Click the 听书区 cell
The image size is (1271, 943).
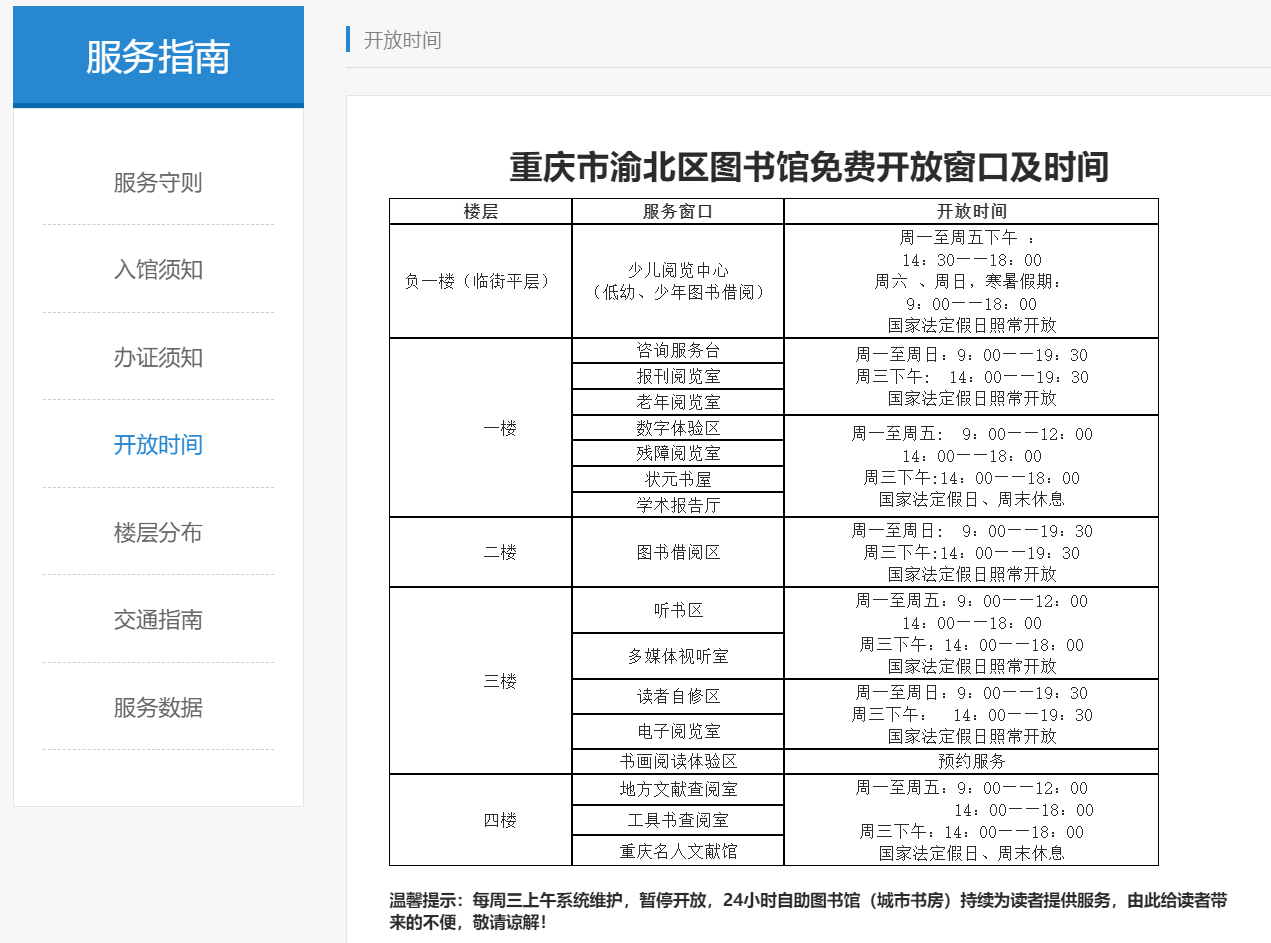click(678, 610)
